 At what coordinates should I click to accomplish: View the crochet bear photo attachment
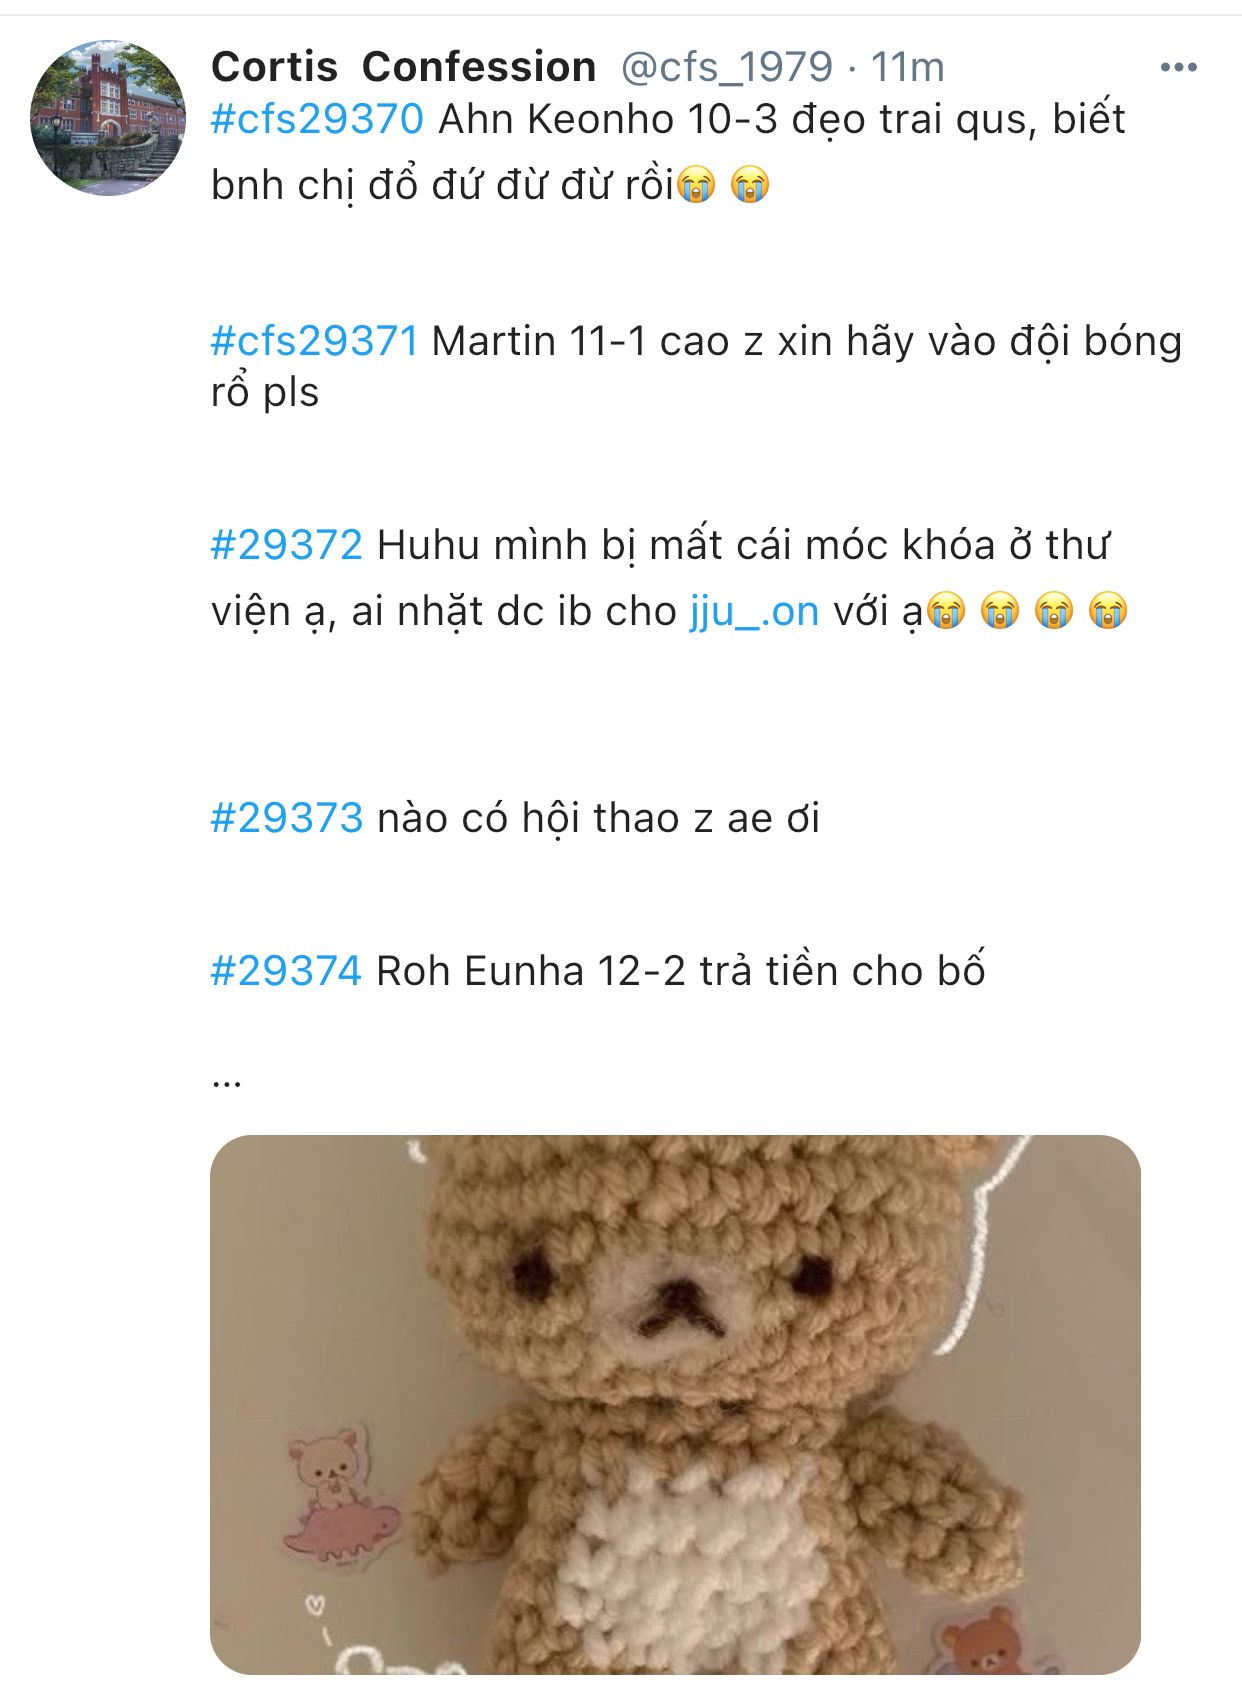(x=675, y=1404)
